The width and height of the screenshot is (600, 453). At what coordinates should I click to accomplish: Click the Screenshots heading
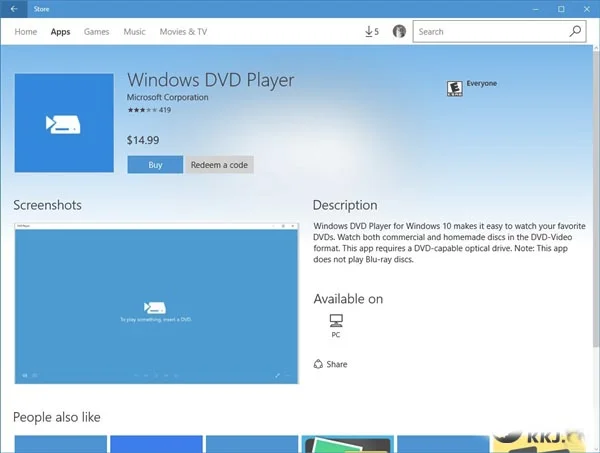click(47, 205)
